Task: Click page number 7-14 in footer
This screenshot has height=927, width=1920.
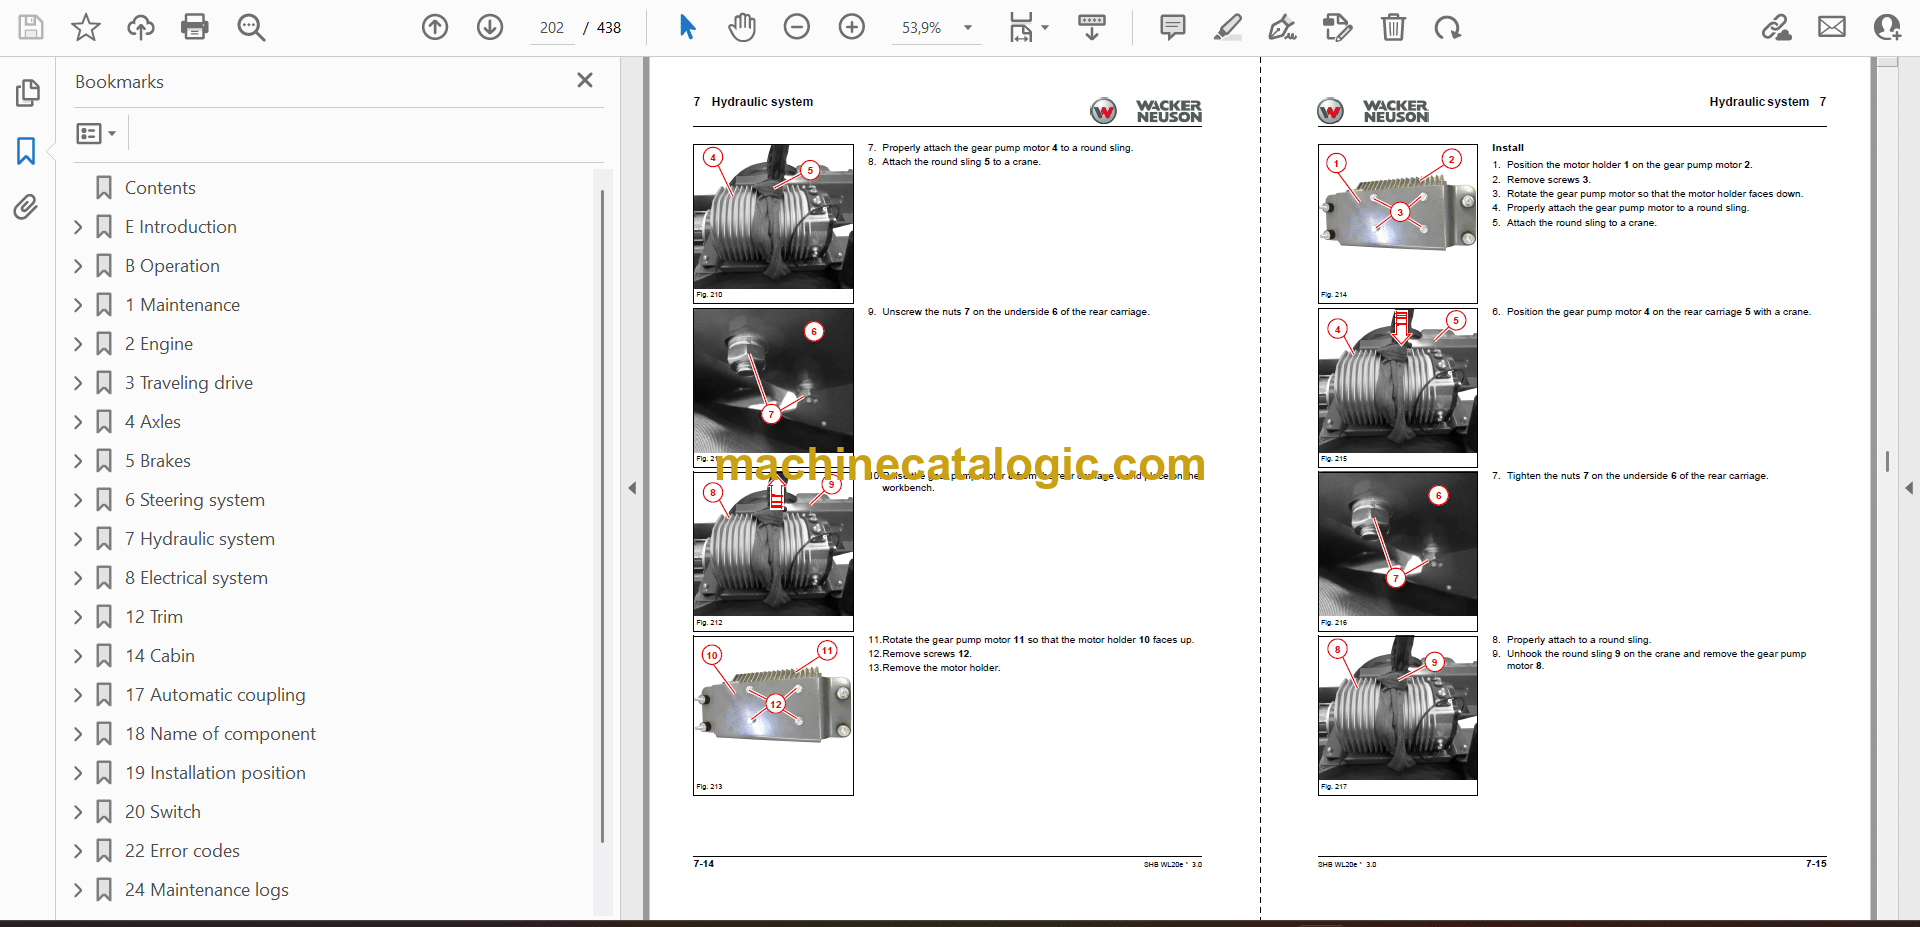Action: tap(704, 864)
